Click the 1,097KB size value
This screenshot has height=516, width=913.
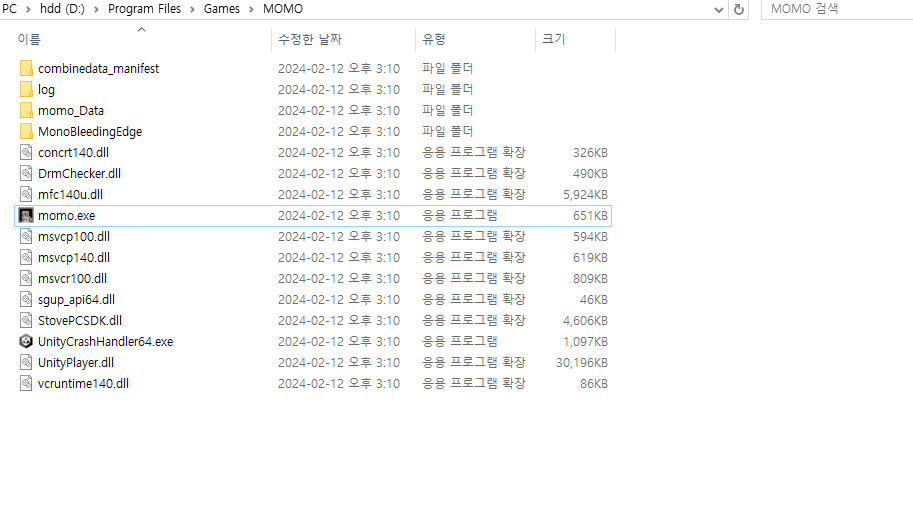point(585,341)
